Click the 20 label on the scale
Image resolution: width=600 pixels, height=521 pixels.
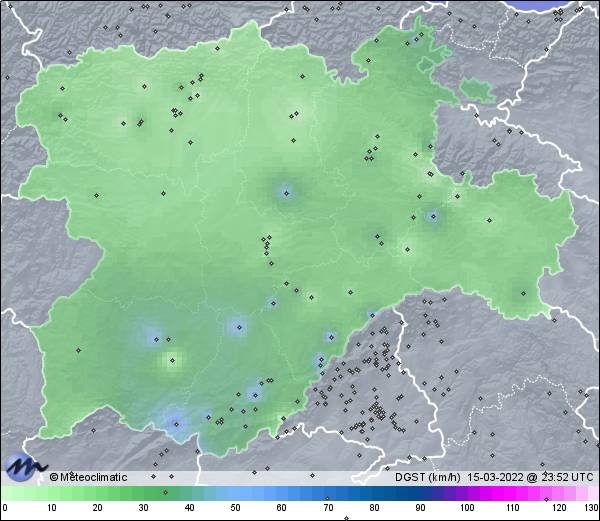(98, 508)
